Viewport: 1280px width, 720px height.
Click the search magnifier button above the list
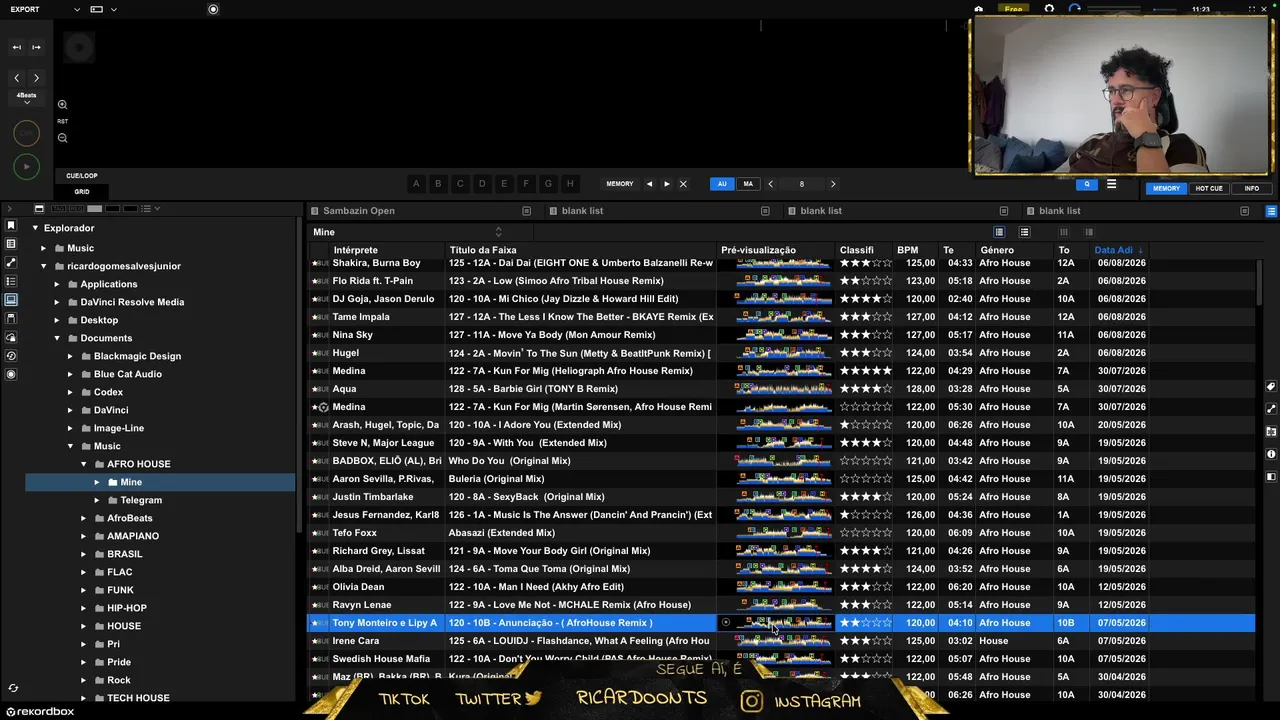pyautogui.click(x=1087, y=184)
